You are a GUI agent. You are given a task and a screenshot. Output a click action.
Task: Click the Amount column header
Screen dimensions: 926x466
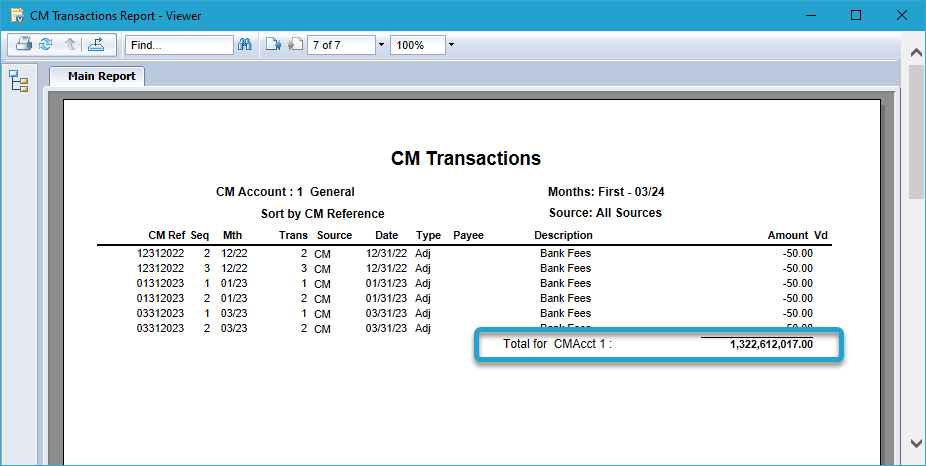pyautogui.click(x=788, y=235)
